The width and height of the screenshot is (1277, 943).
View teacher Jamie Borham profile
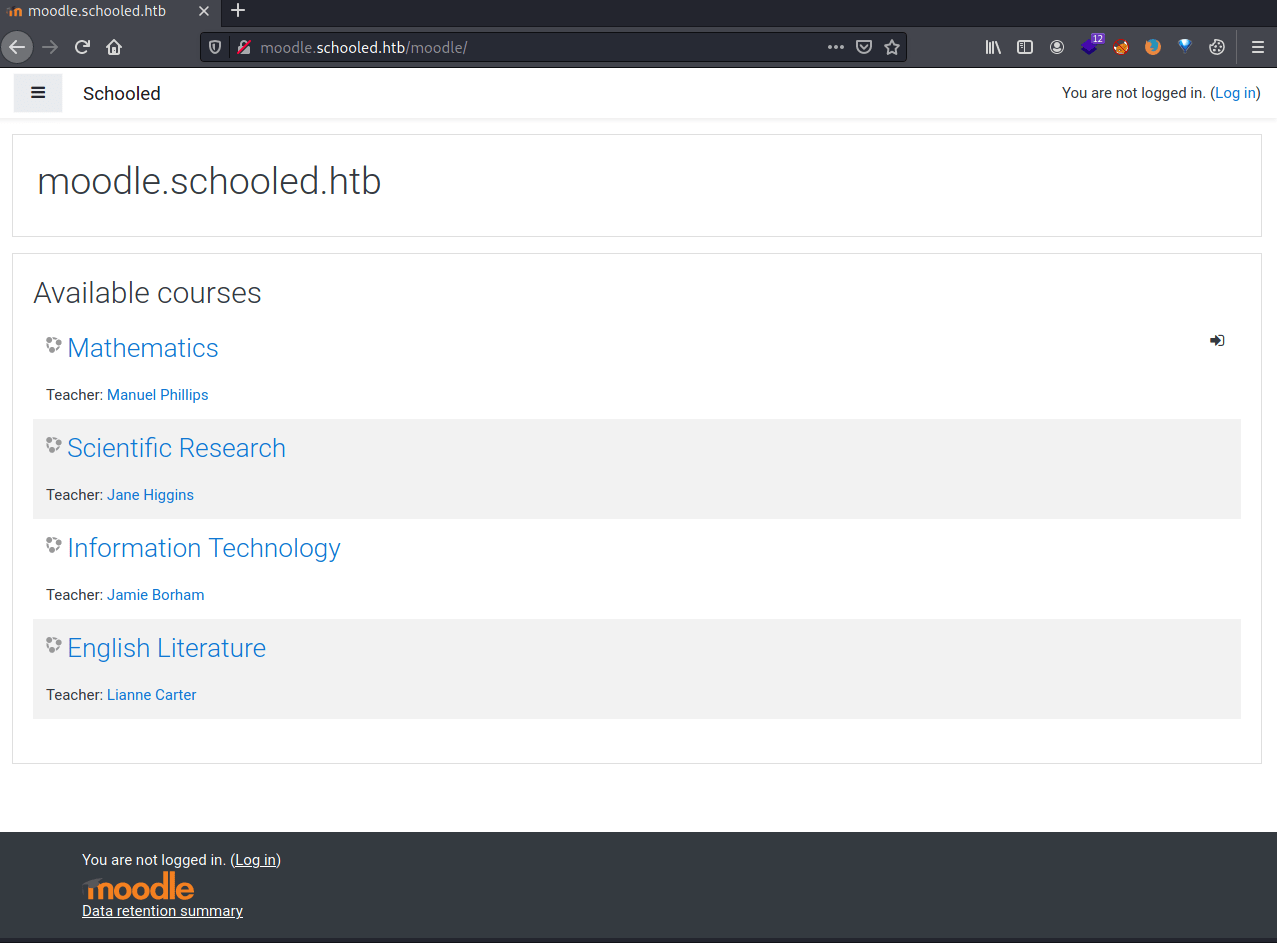click(155, 595)
